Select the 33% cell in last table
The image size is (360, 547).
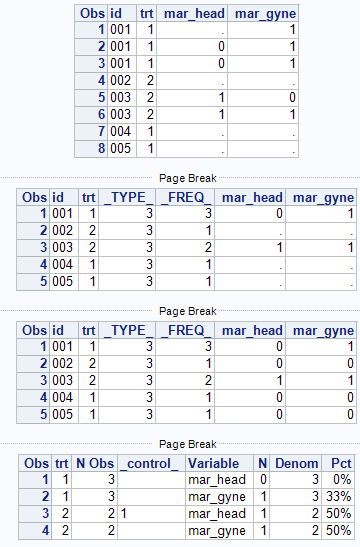(338, 497)
